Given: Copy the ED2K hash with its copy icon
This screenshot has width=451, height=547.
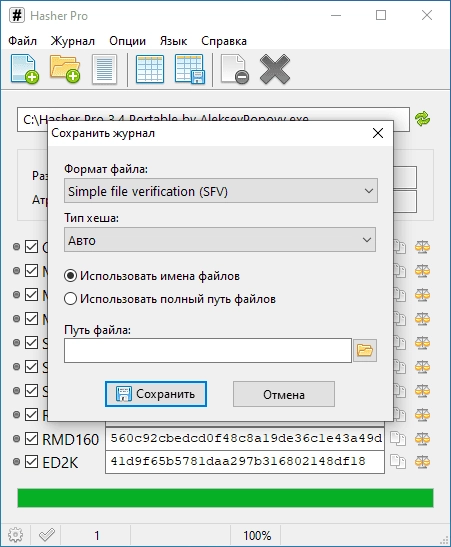Looking at the screenshot, I should coord(398,462).
